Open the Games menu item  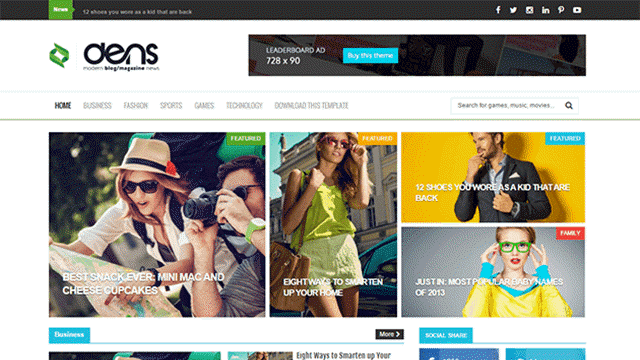click(x=204, y=106)
